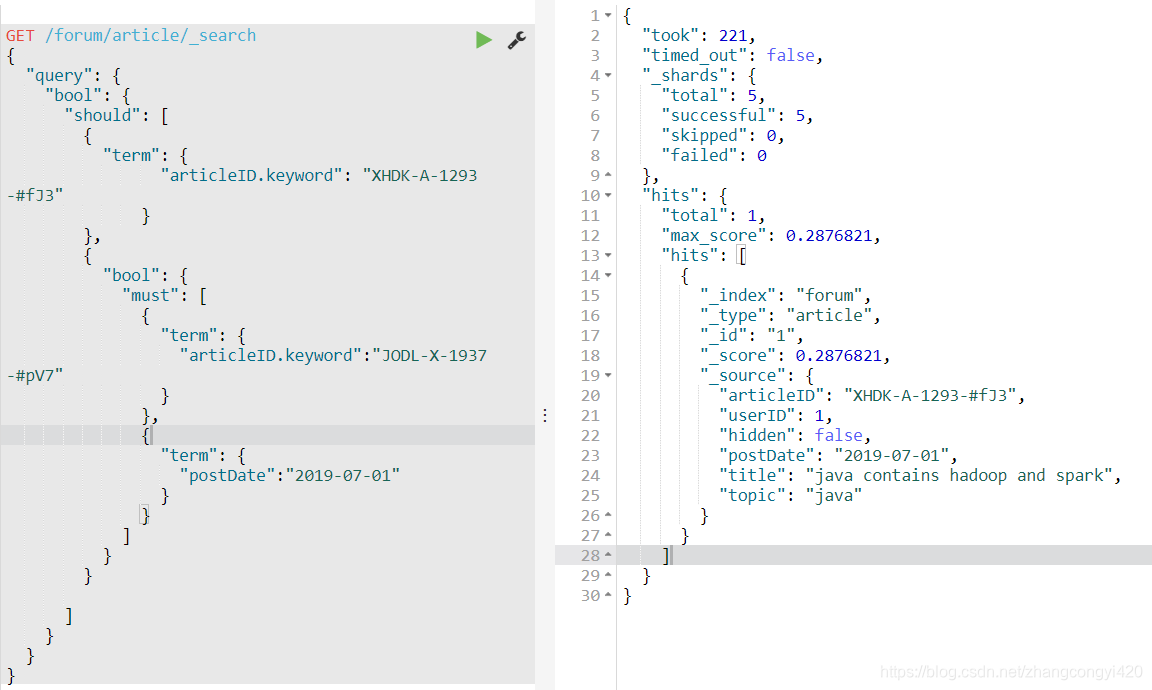Click the fold marker at line 26
Image resolution: width=1152 pixels, height=690 pixels.
606,515
